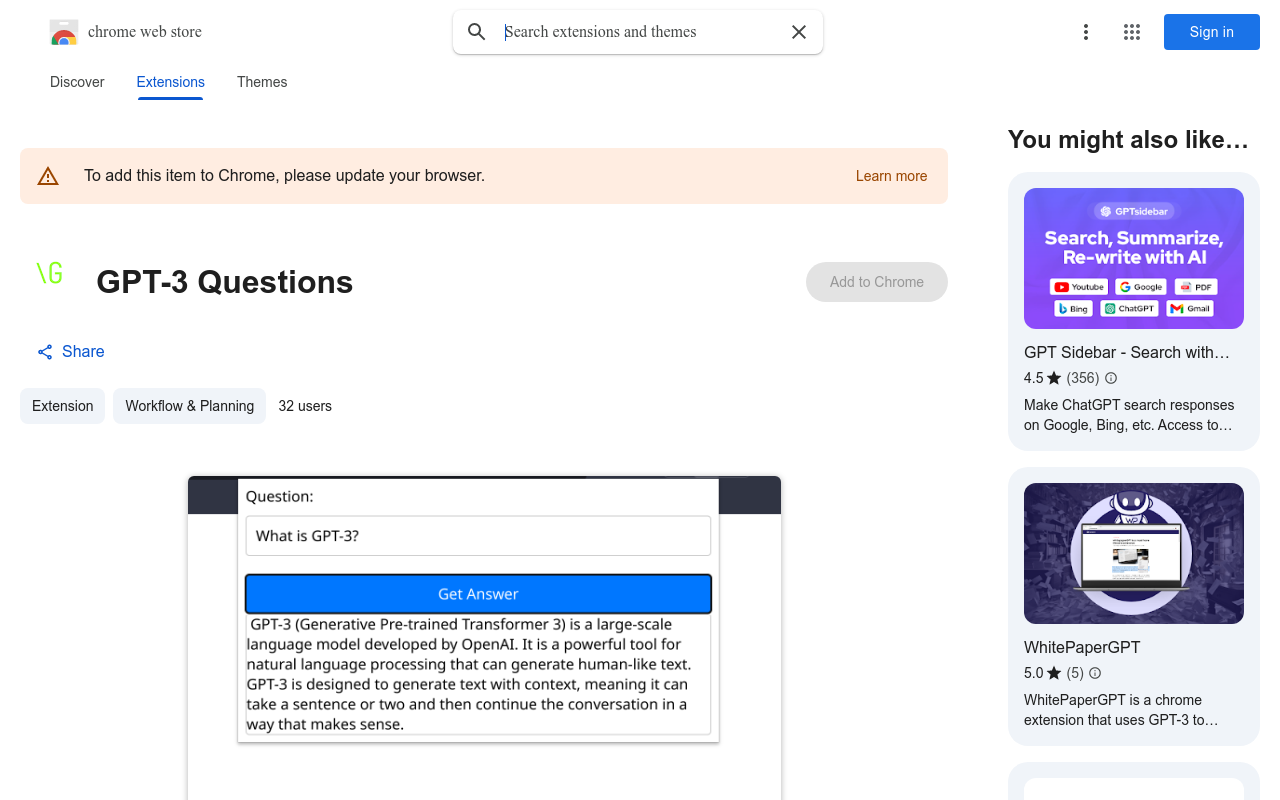
Task: Open the GPT-3 Questions screenshot preview
Action: tap(484, 638)
